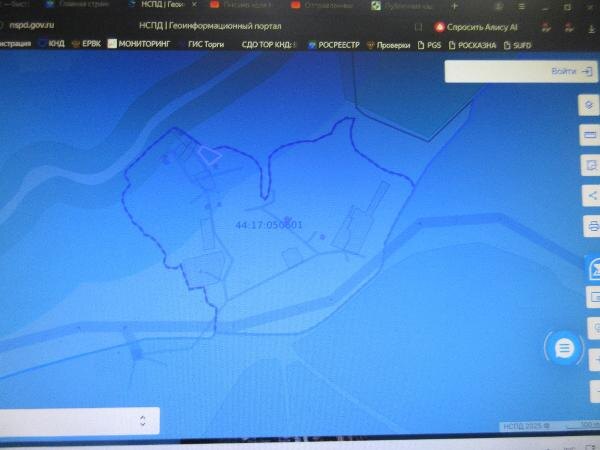Viewport: 600px width, 450px height.
Task: Open the КНД bookmark
Action: (x=52, y=44)
